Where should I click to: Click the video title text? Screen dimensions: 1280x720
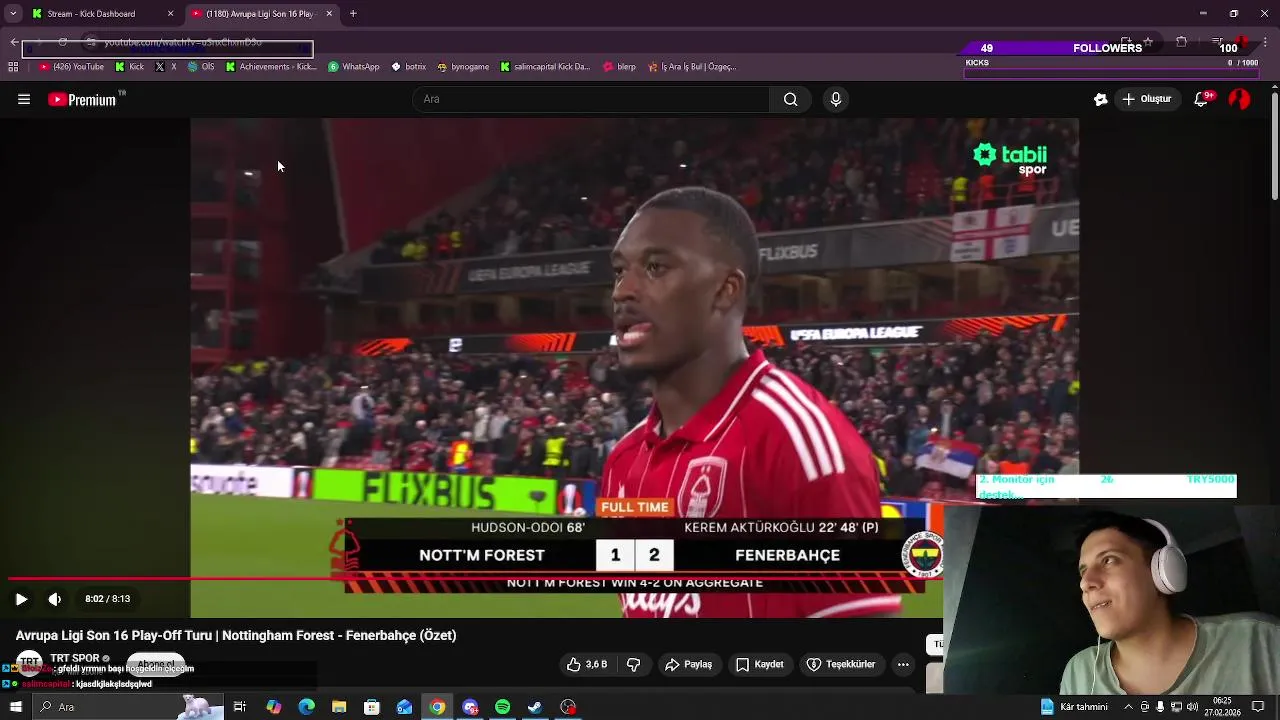click(236, 635)
